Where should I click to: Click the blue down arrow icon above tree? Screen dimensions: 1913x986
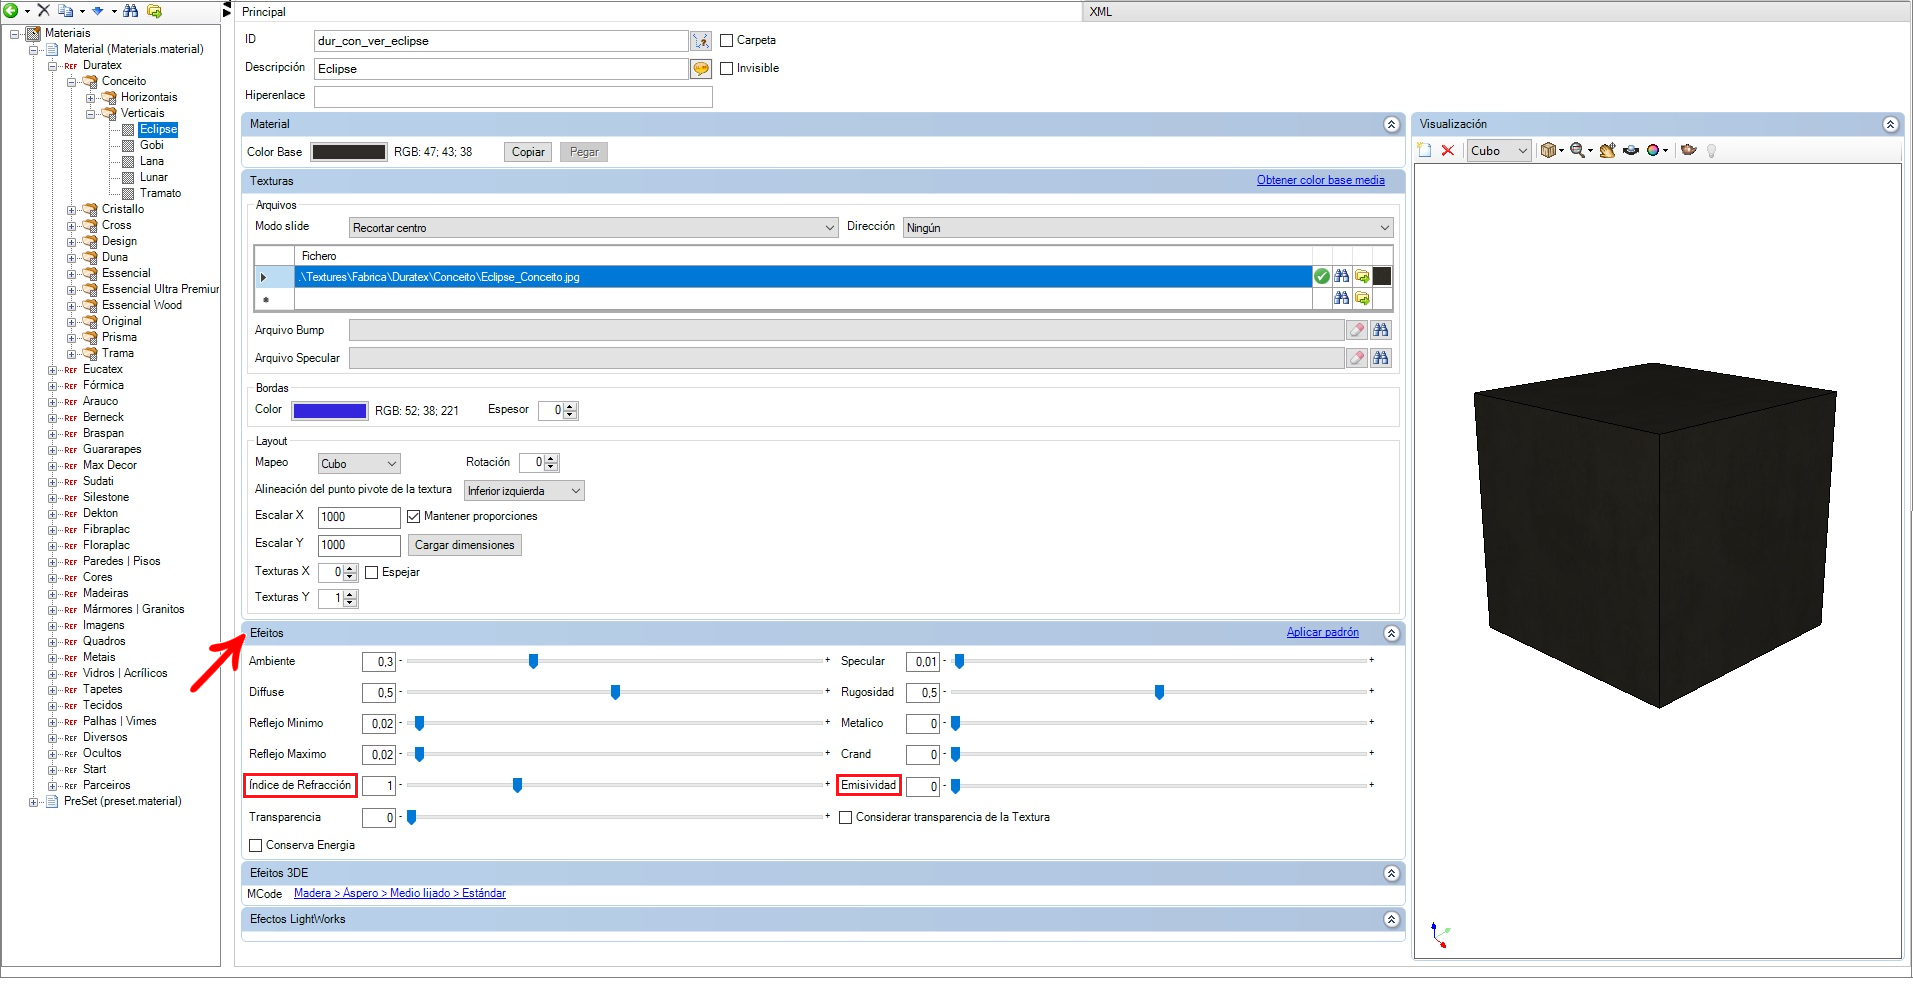coord(98,11)
